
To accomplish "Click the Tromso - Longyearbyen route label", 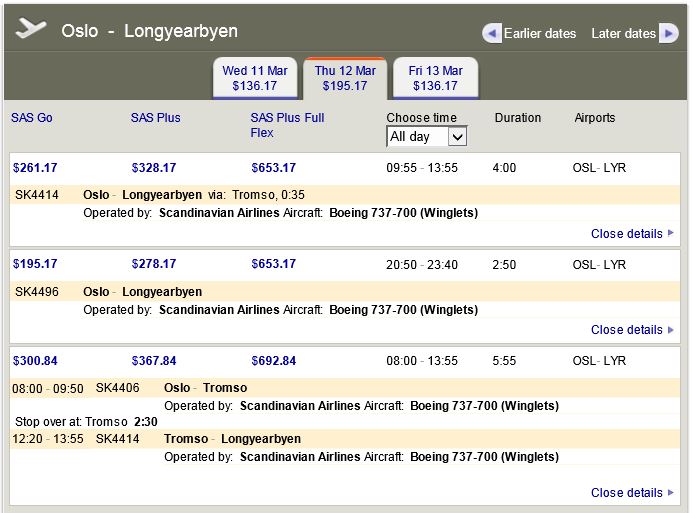I will [232, 439].
